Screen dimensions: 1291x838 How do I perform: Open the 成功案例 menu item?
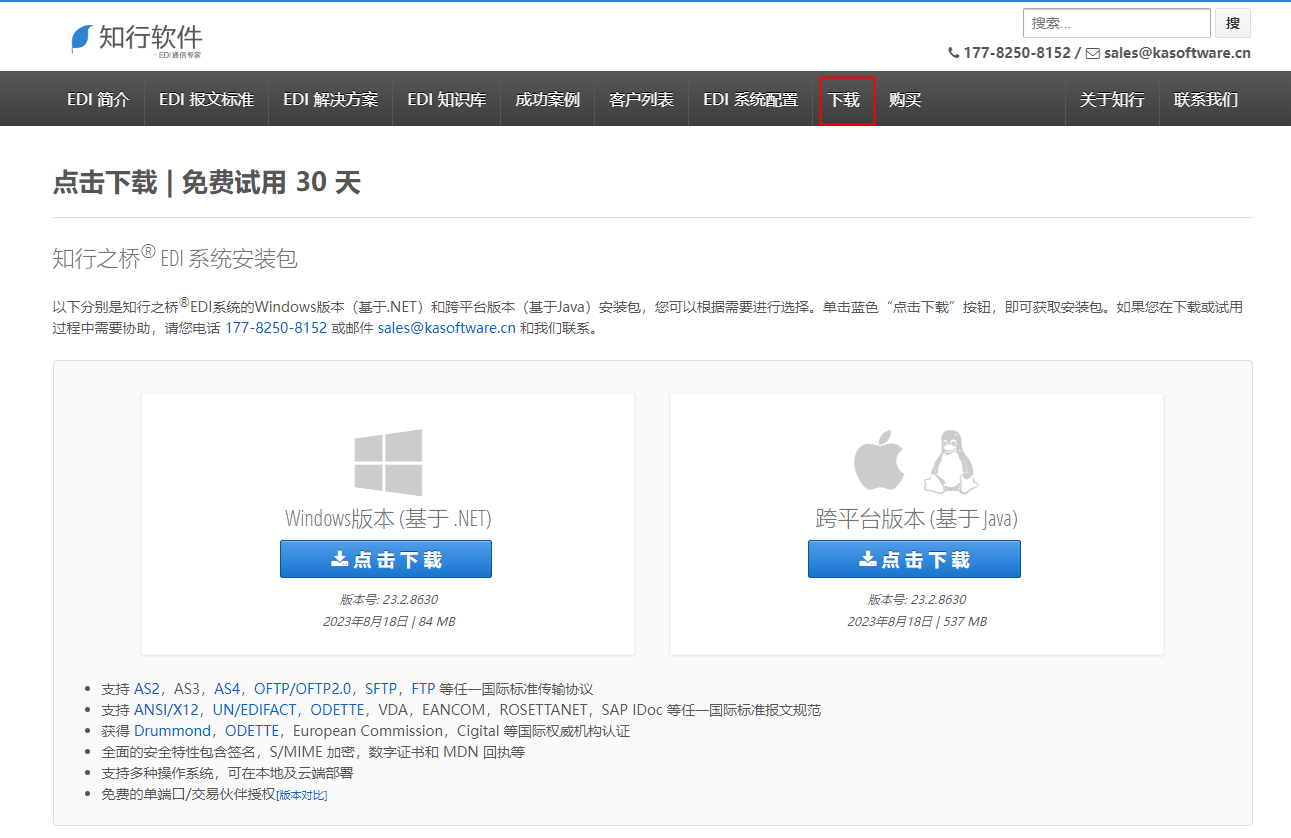pos(547,99)
